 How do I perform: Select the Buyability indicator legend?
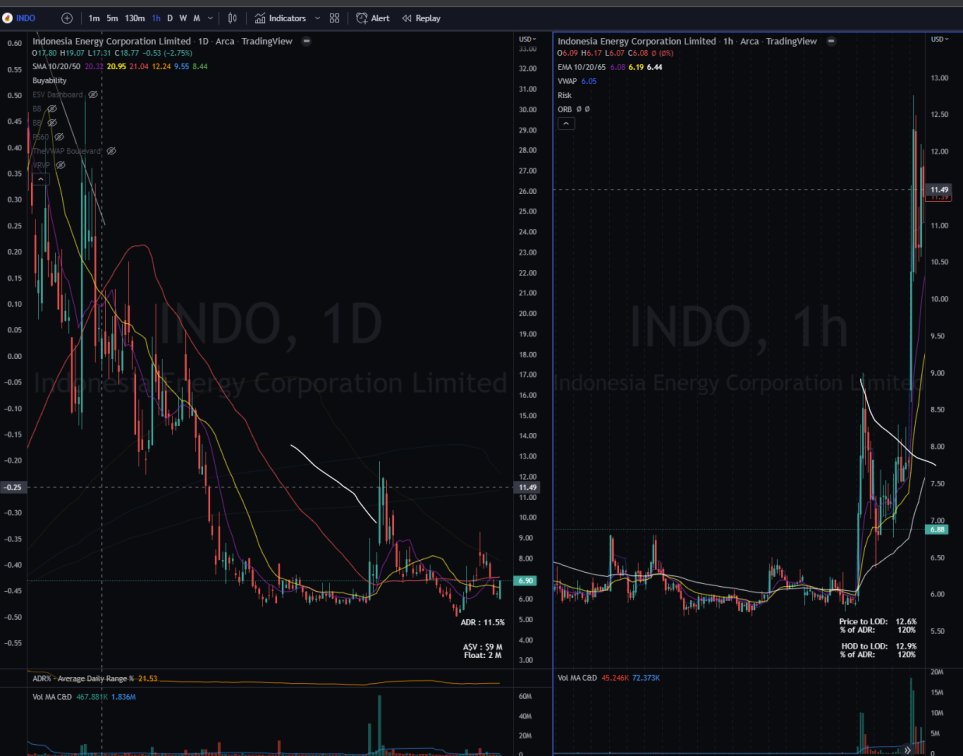coord(49,80)
